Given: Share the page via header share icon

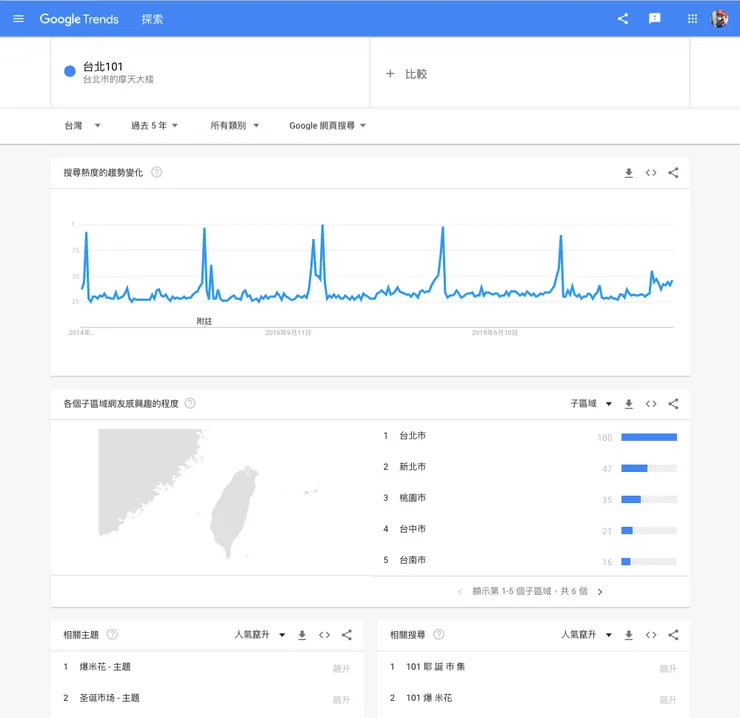Looking at the screenshot, I should [623, 18].
